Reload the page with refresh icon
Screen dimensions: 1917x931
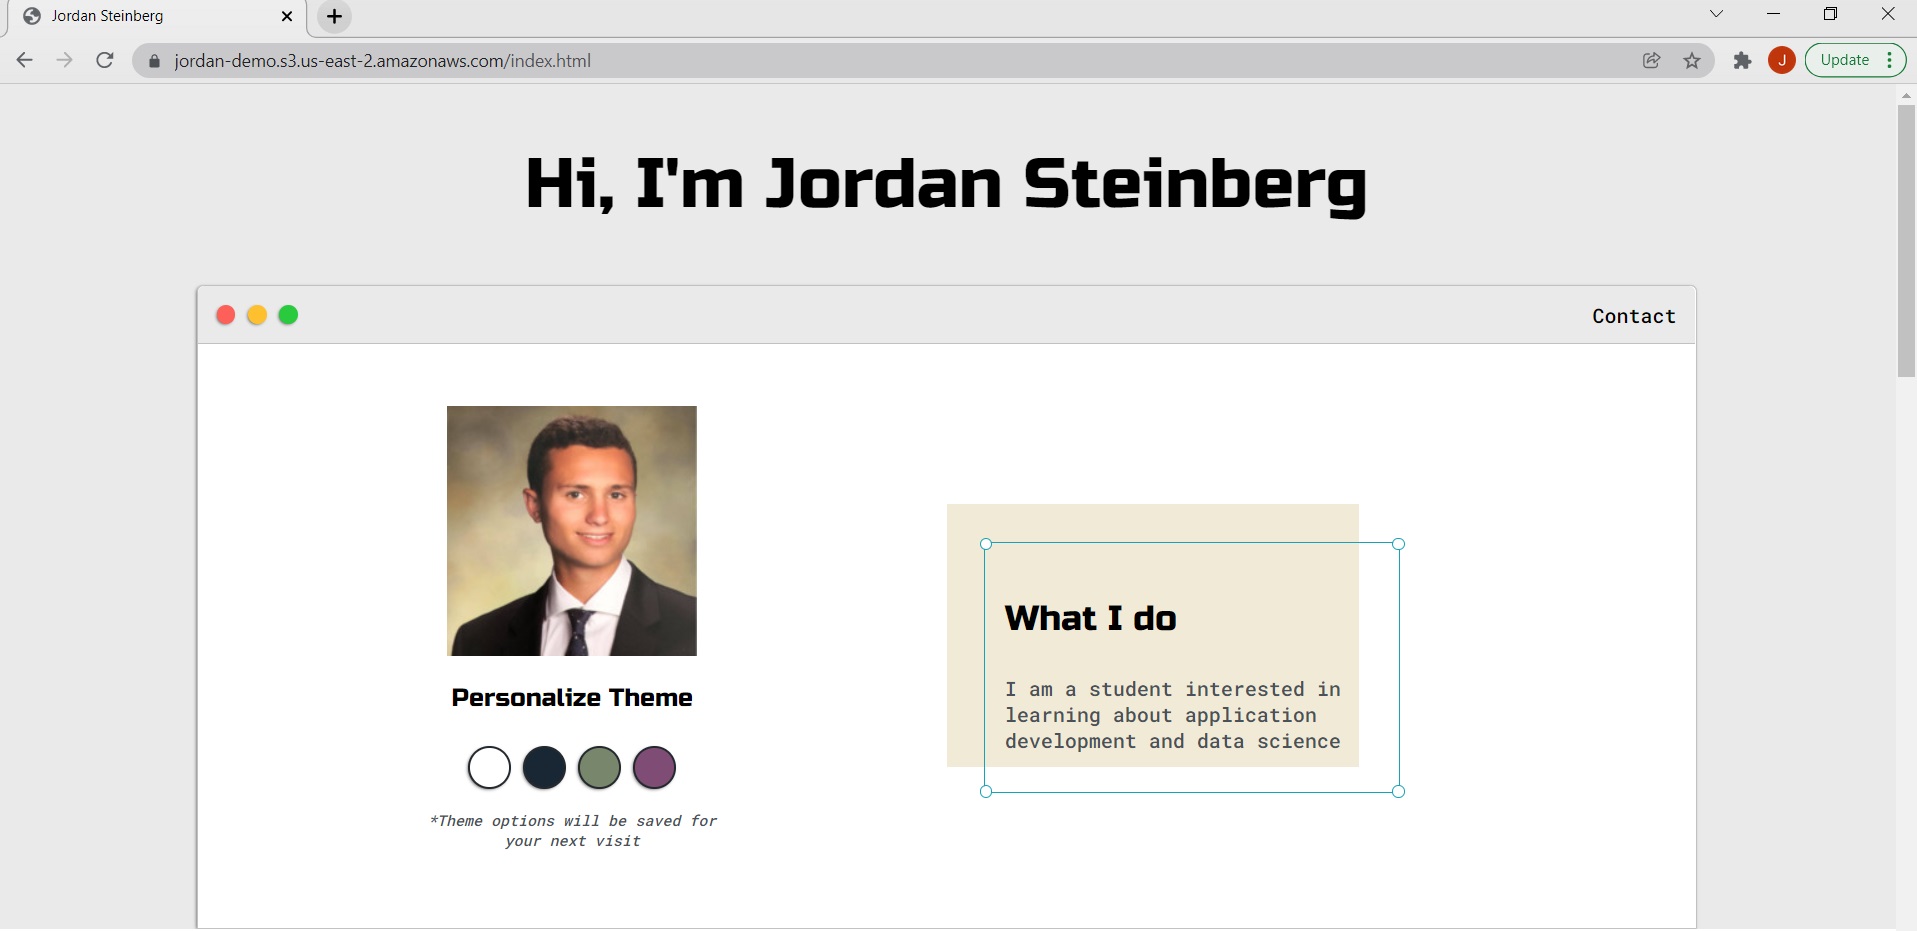tap(105, 60)
